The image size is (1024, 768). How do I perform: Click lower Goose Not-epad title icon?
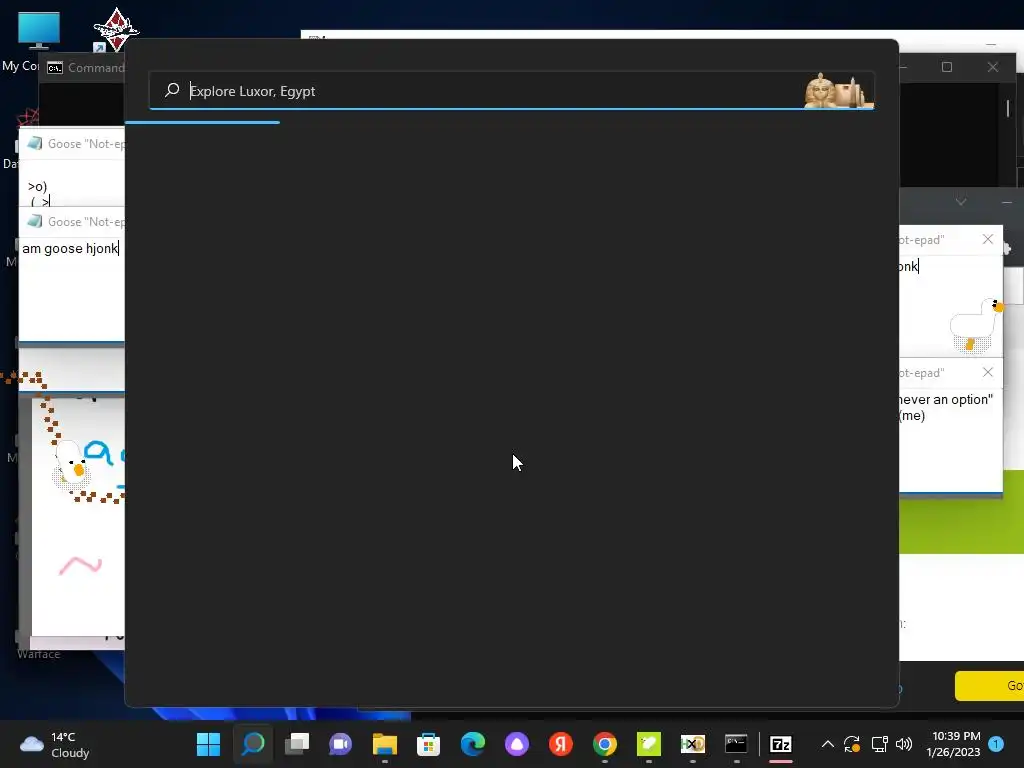tap(35, 221)
